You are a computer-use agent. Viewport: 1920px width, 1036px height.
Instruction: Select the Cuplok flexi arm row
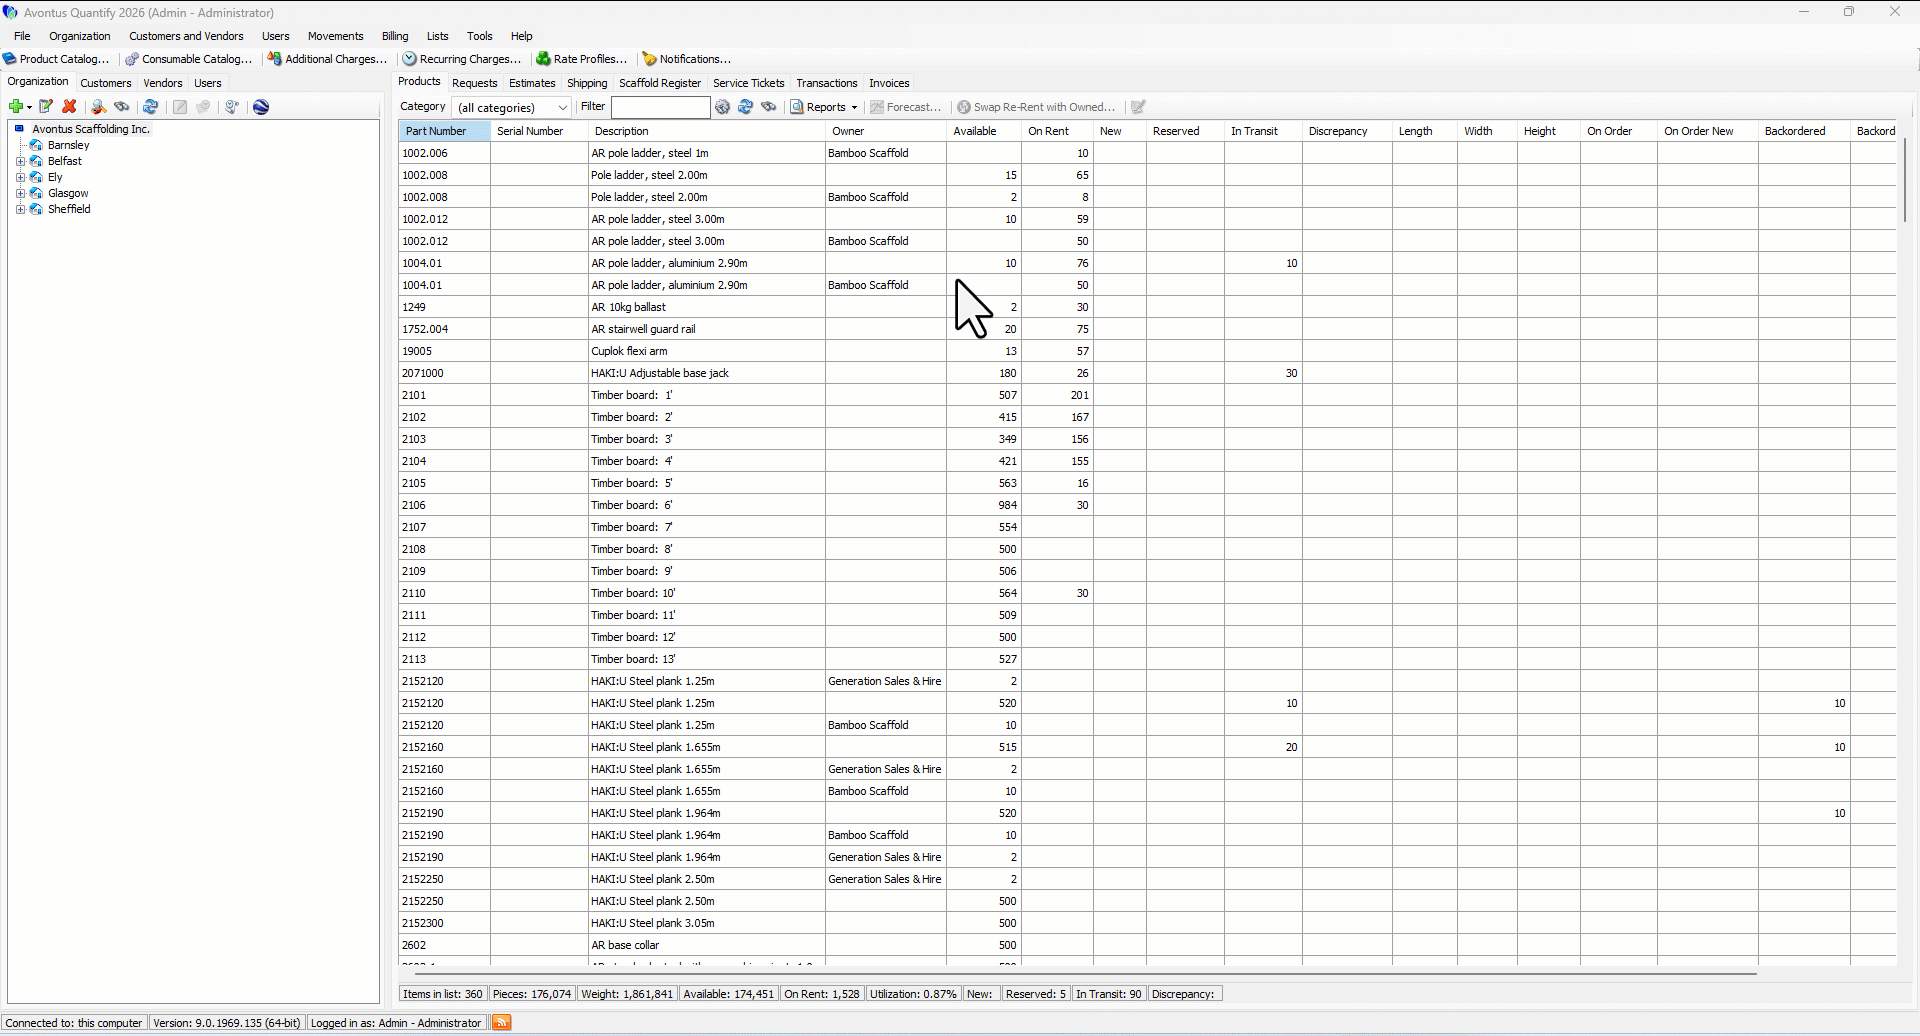tap(1147, 351)
